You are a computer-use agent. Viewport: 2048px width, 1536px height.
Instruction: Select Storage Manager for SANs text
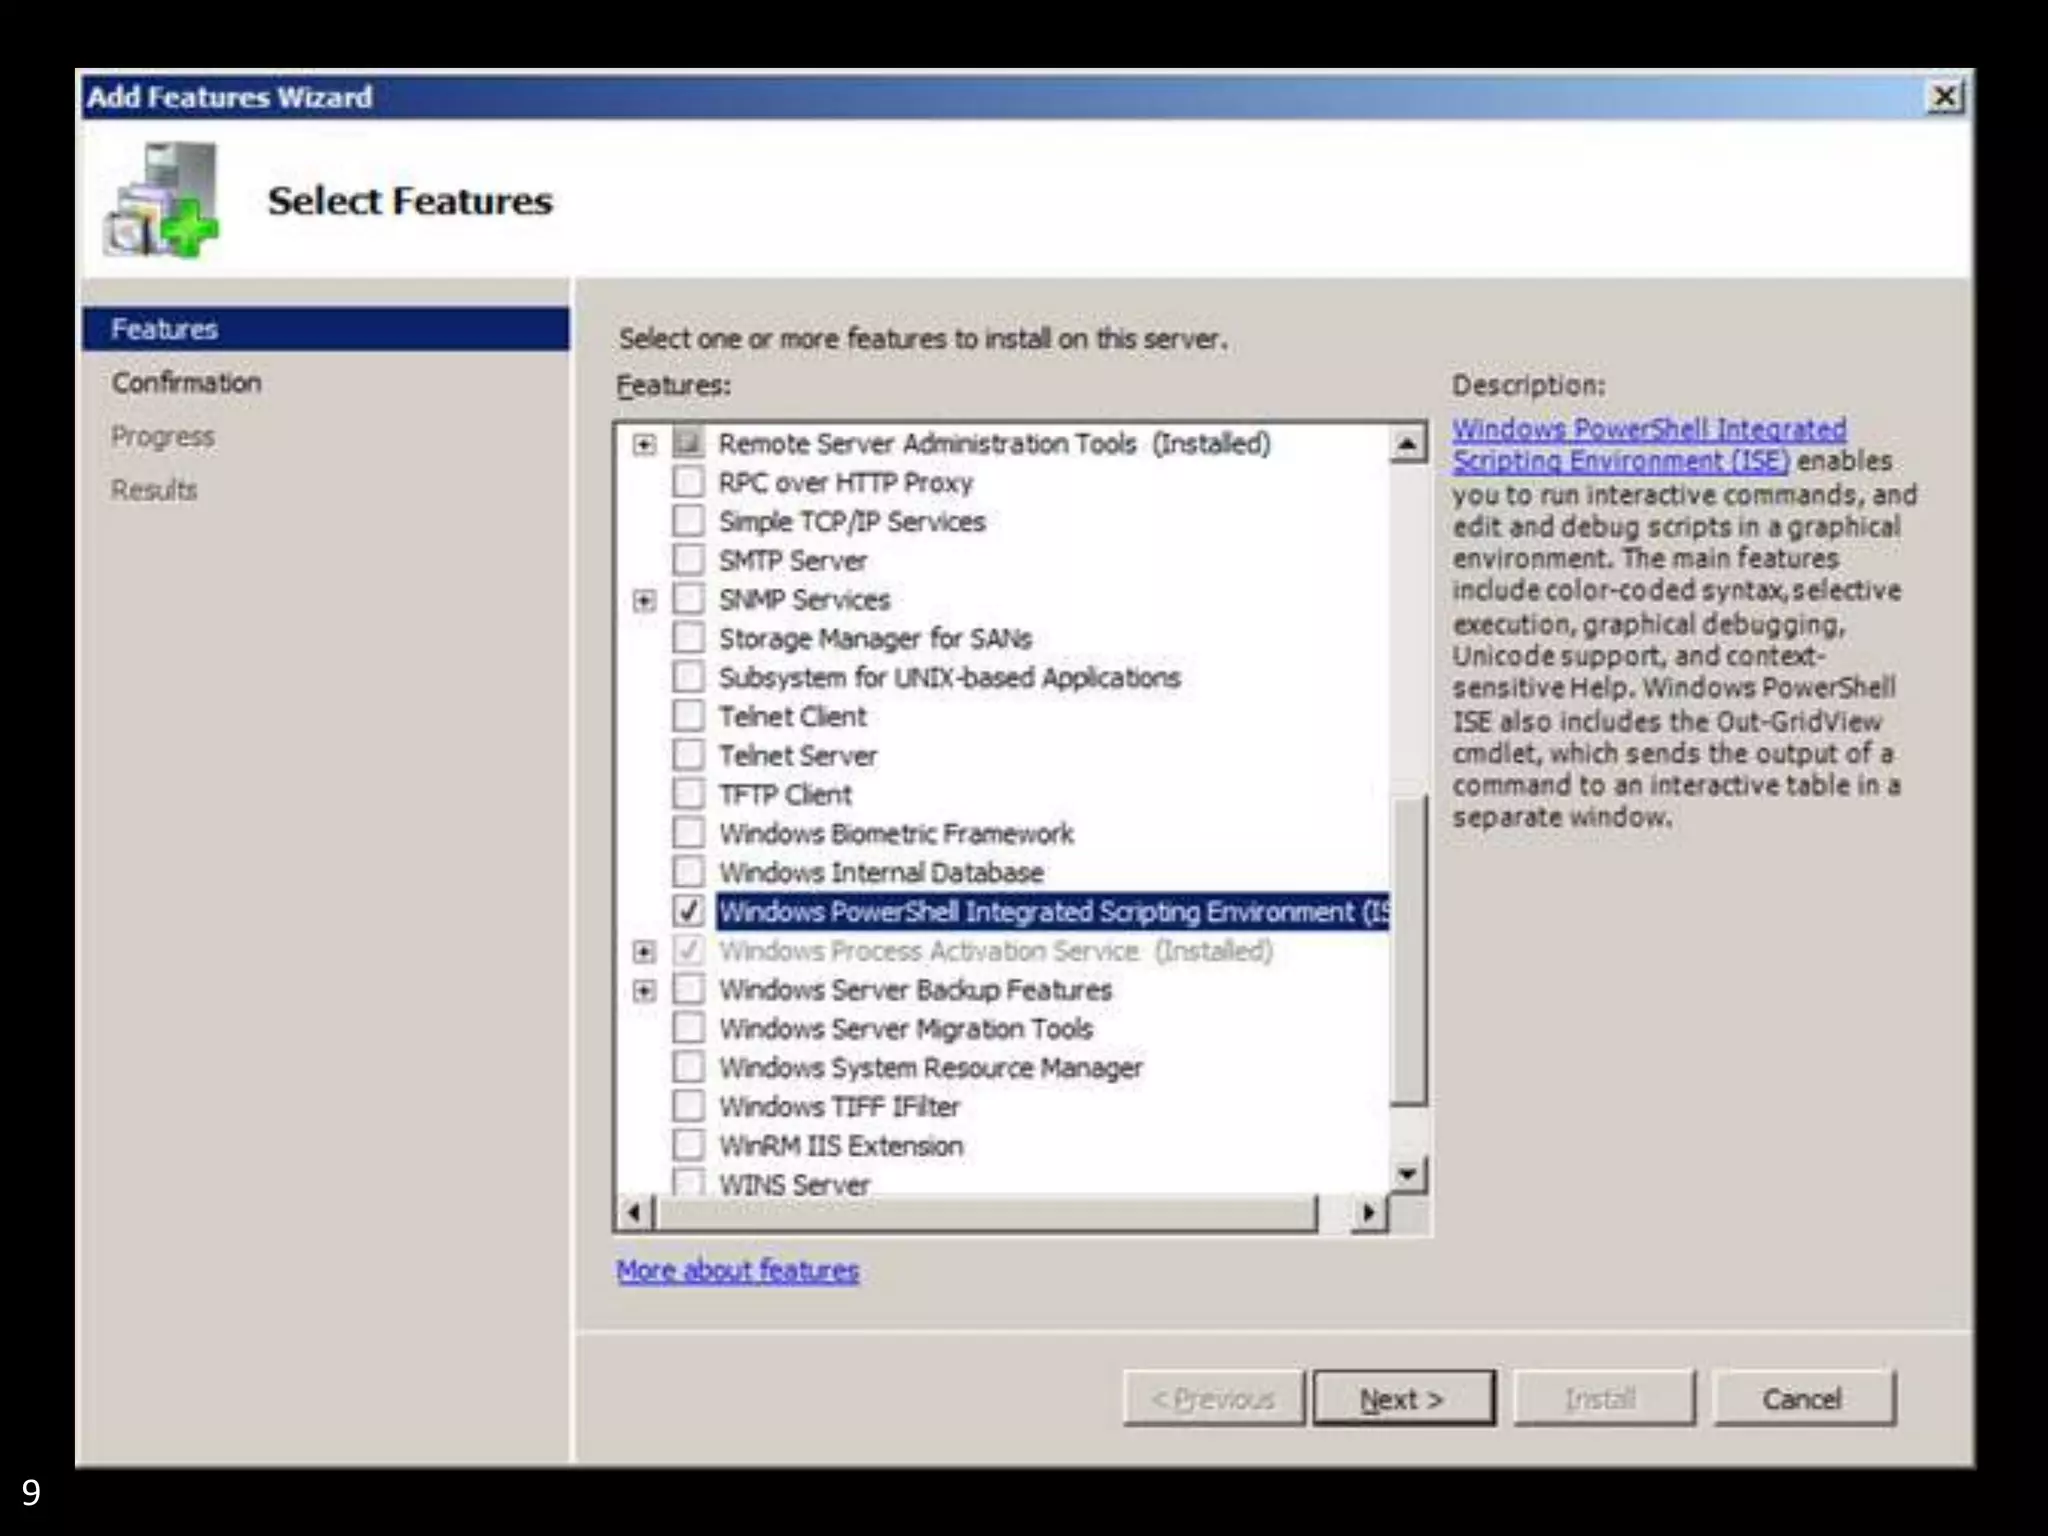point(875,638)
